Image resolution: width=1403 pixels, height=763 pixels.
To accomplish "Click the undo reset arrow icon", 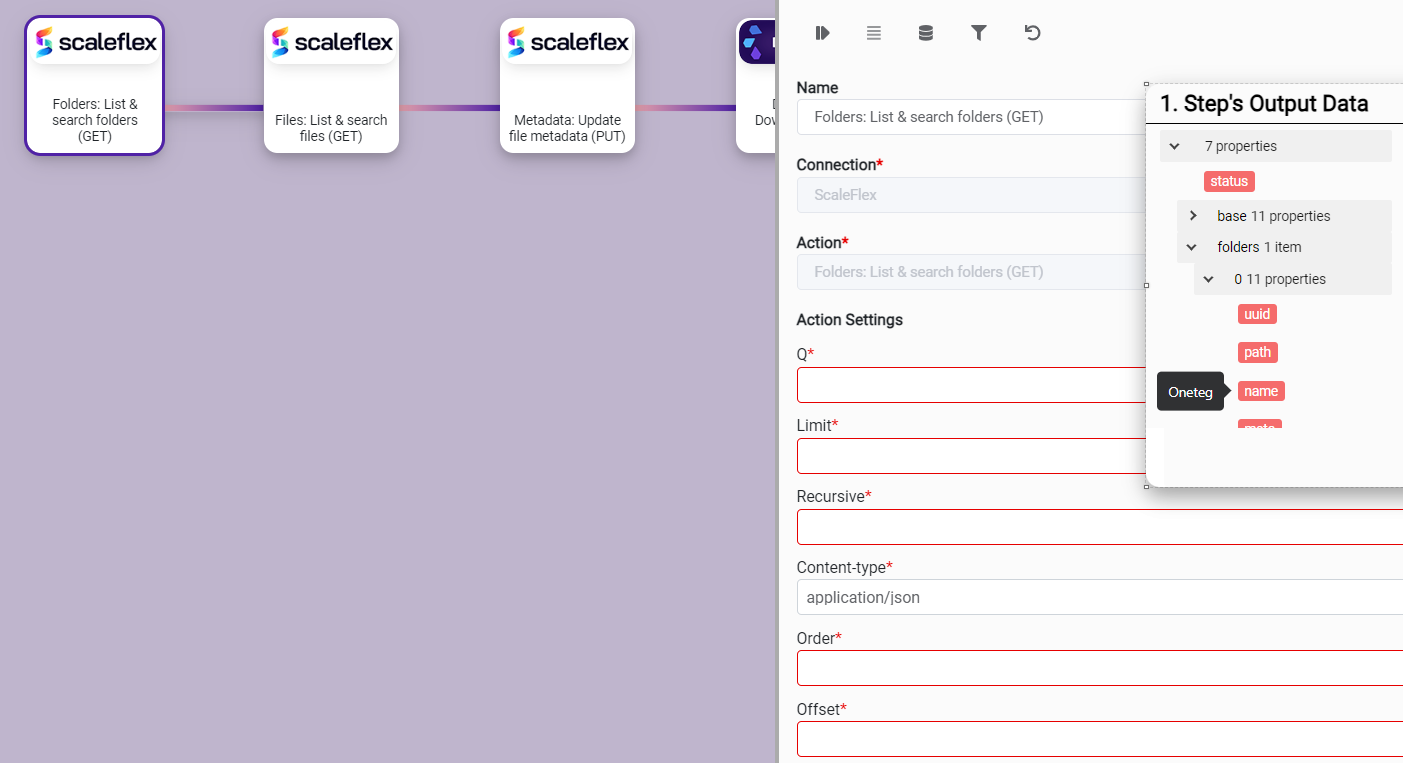I will click(1032, 33).
